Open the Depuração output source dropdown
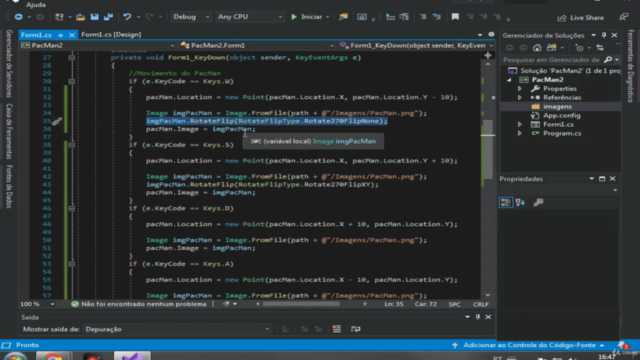 pyautogui.click(x=177, y=329)
